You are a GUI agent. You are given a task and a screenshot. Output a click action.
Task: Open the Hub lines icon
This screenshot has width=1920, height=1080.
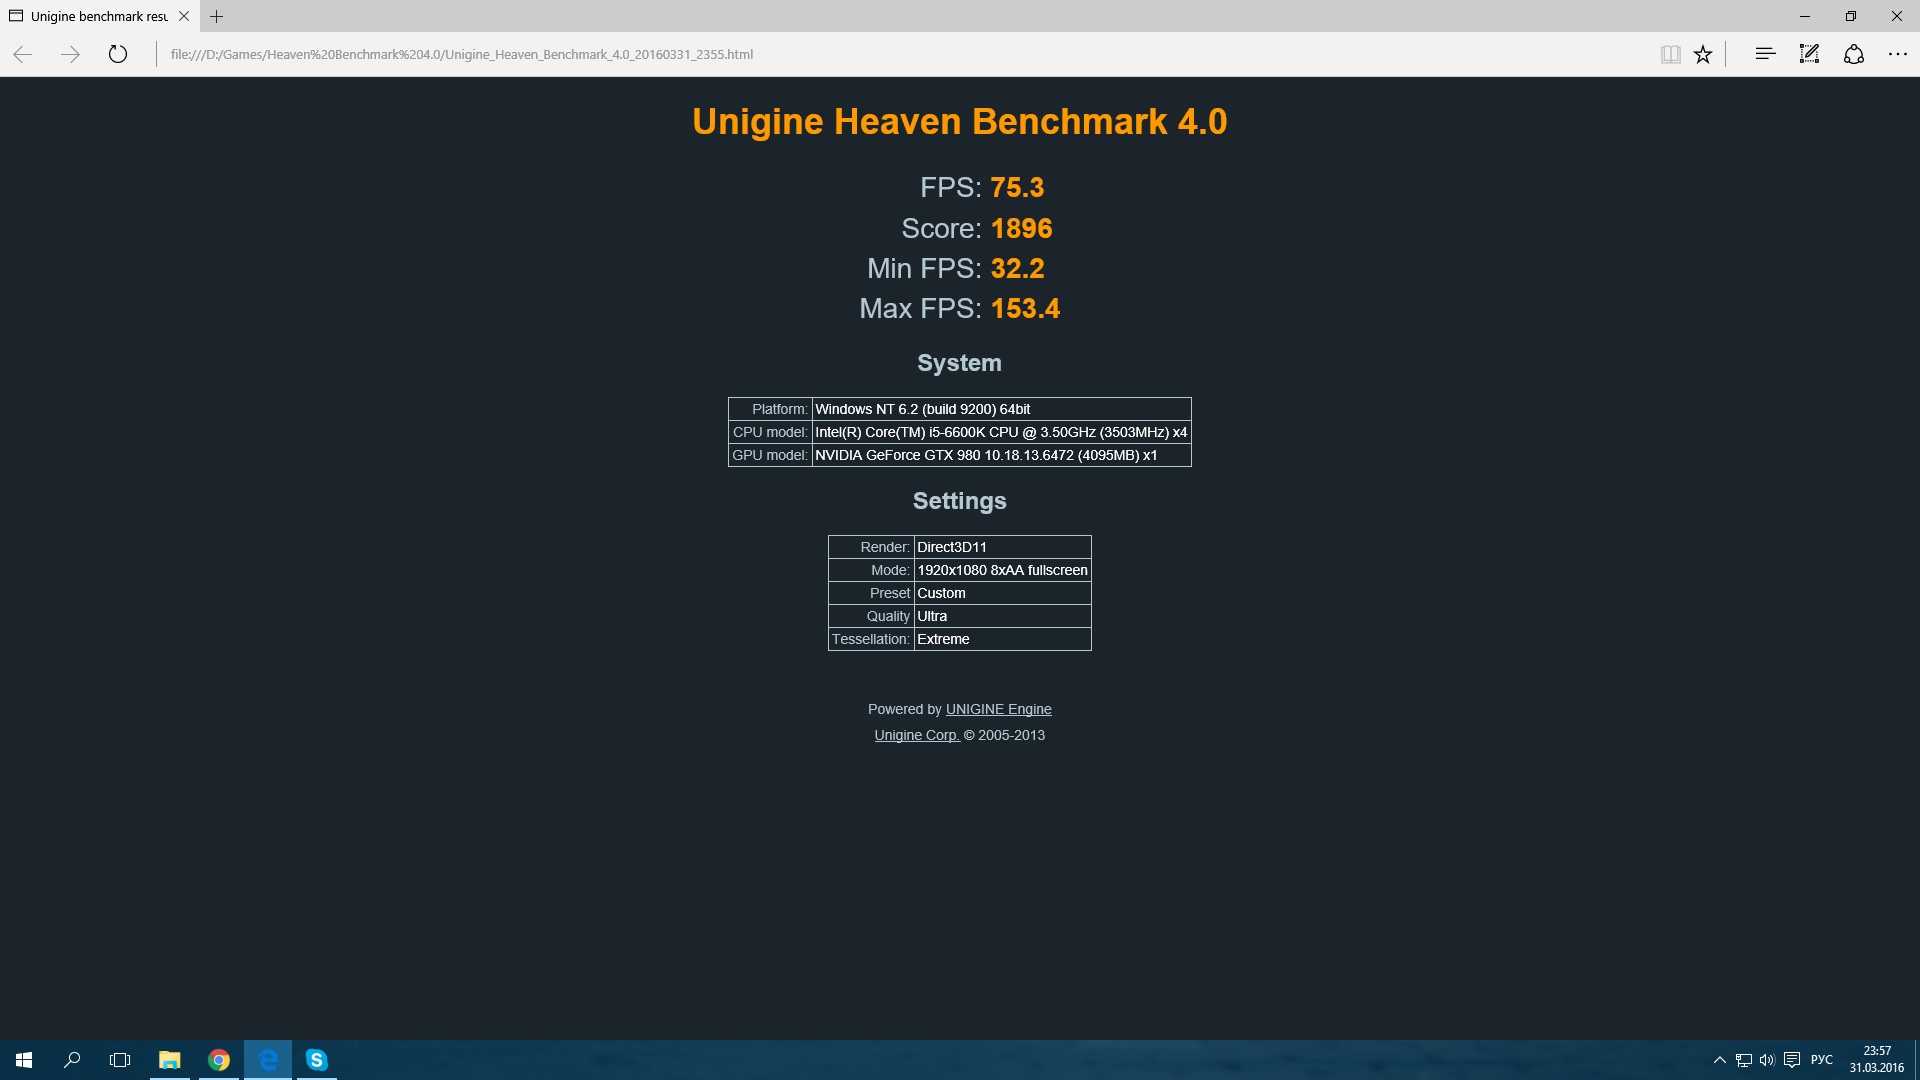pos(1765,54)
